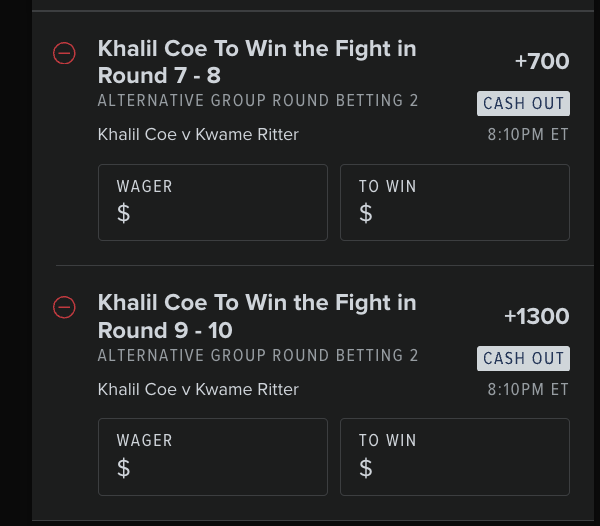
Task: Remove the Round 7 - 8 bet
Action: (64, 54)
